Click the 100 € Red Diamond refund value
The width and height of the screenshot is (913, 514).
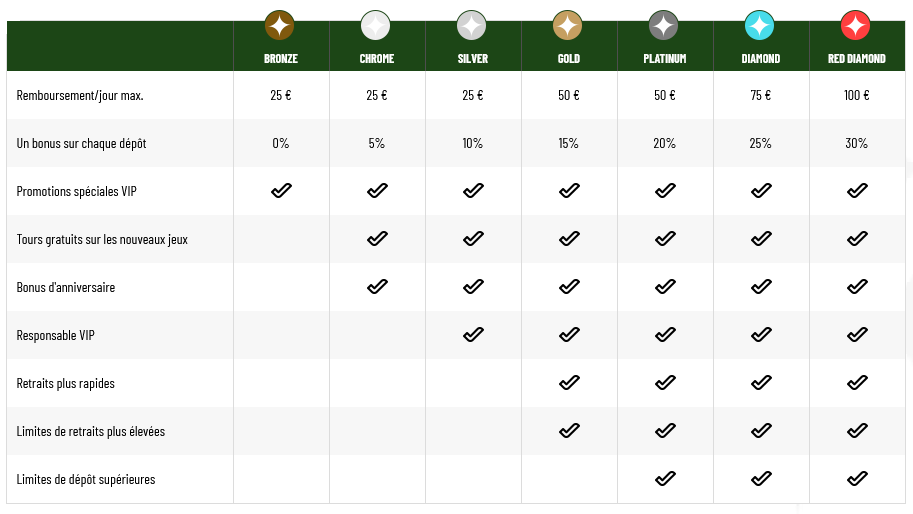(857, 95)
